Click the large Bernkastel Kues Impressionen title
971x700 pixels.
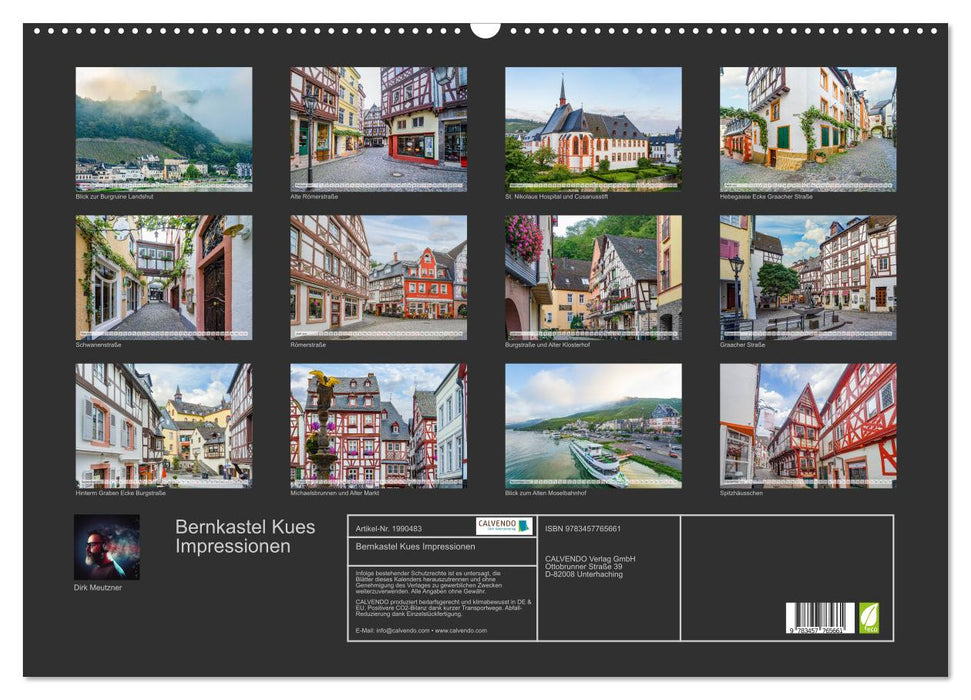pos(245,537)
